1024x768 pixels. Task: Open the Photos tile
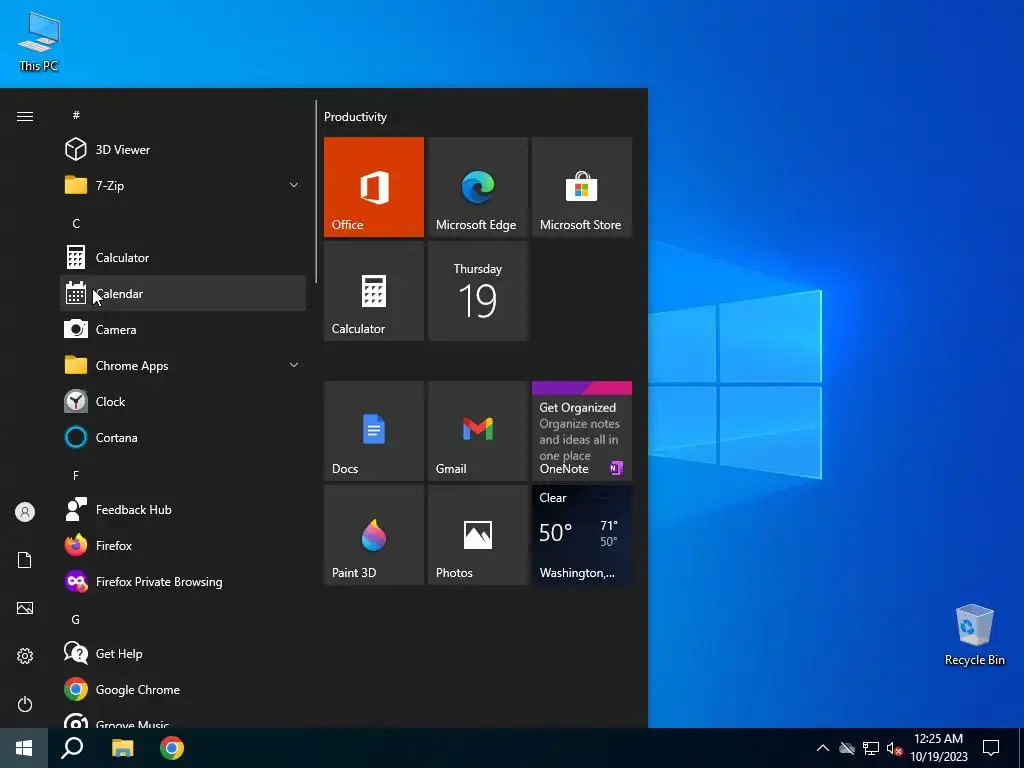click(477, 535)
